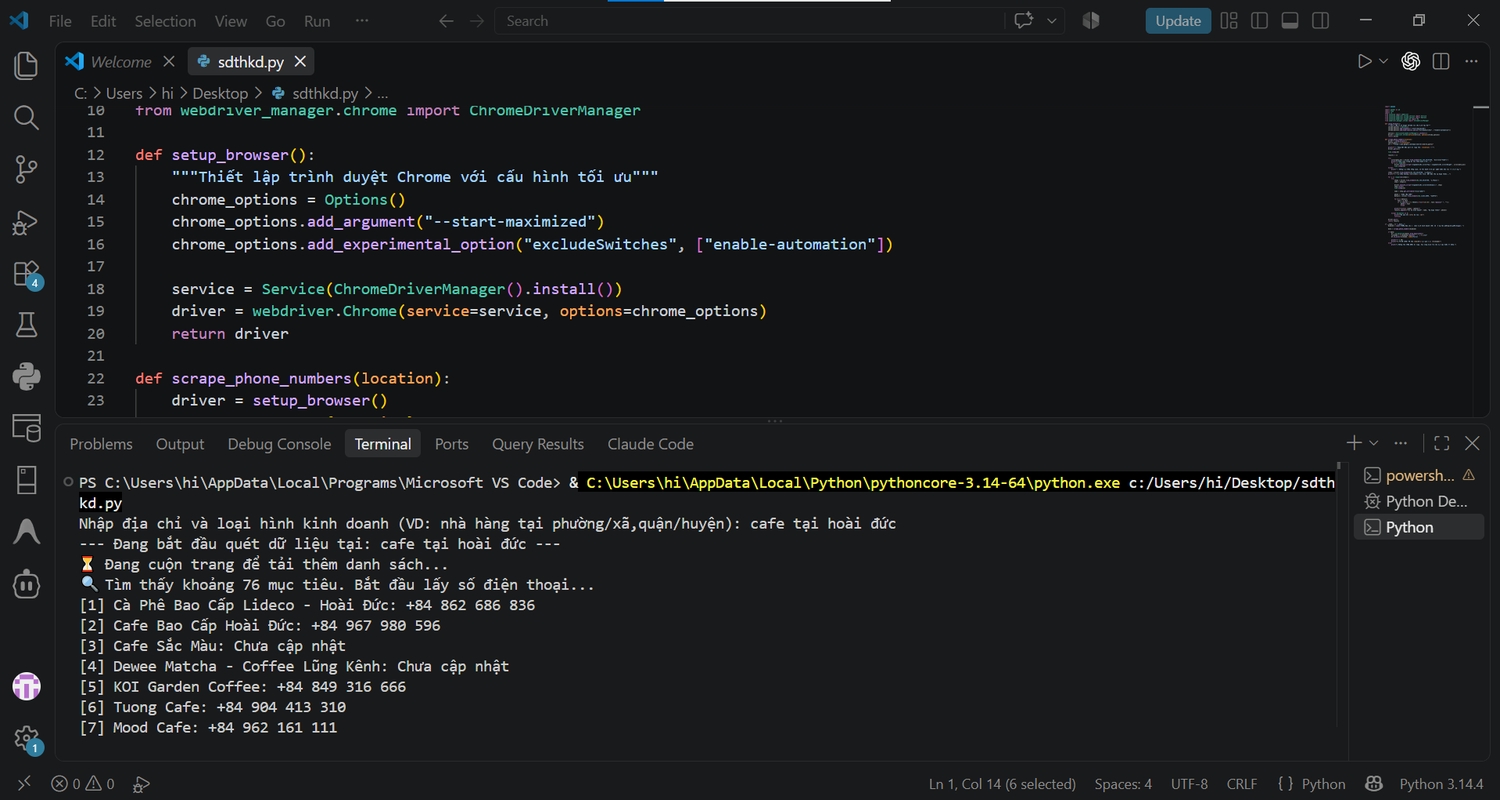Go forward with the right arrow
Screen dimensions: 1500x800
point(477,20)
